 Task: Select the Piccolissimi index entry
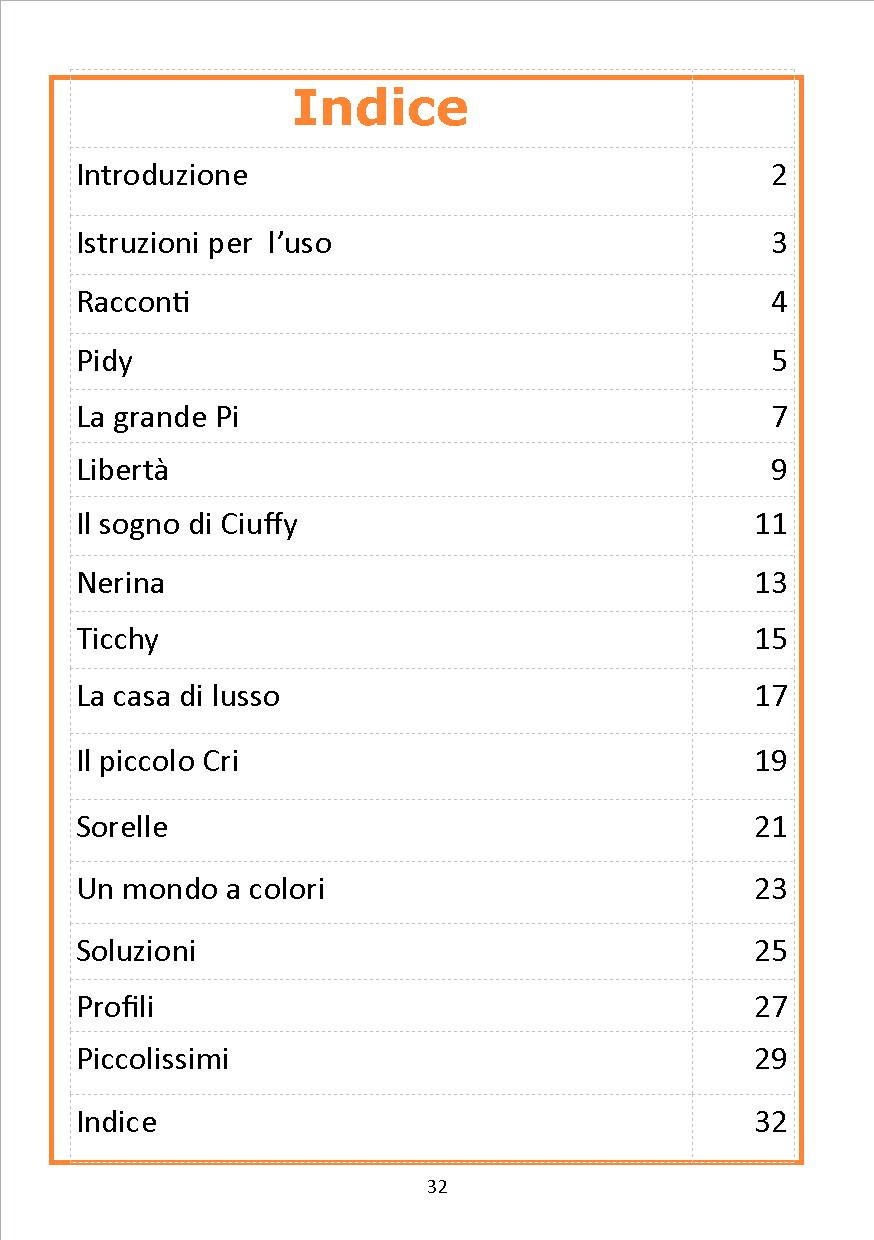[152, 1059]
